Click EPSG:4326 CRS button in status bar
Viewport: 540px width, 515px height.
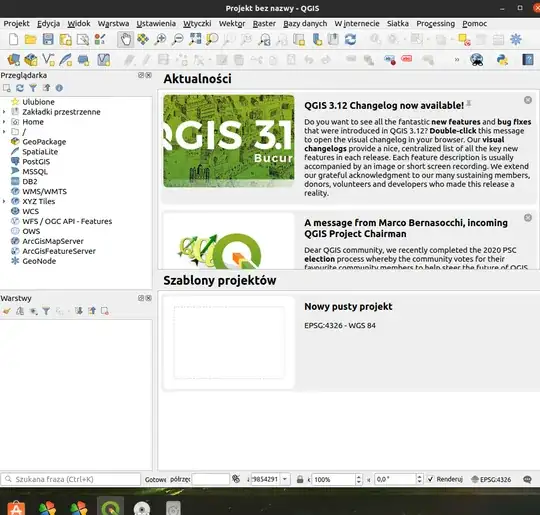tap(491, 480)
